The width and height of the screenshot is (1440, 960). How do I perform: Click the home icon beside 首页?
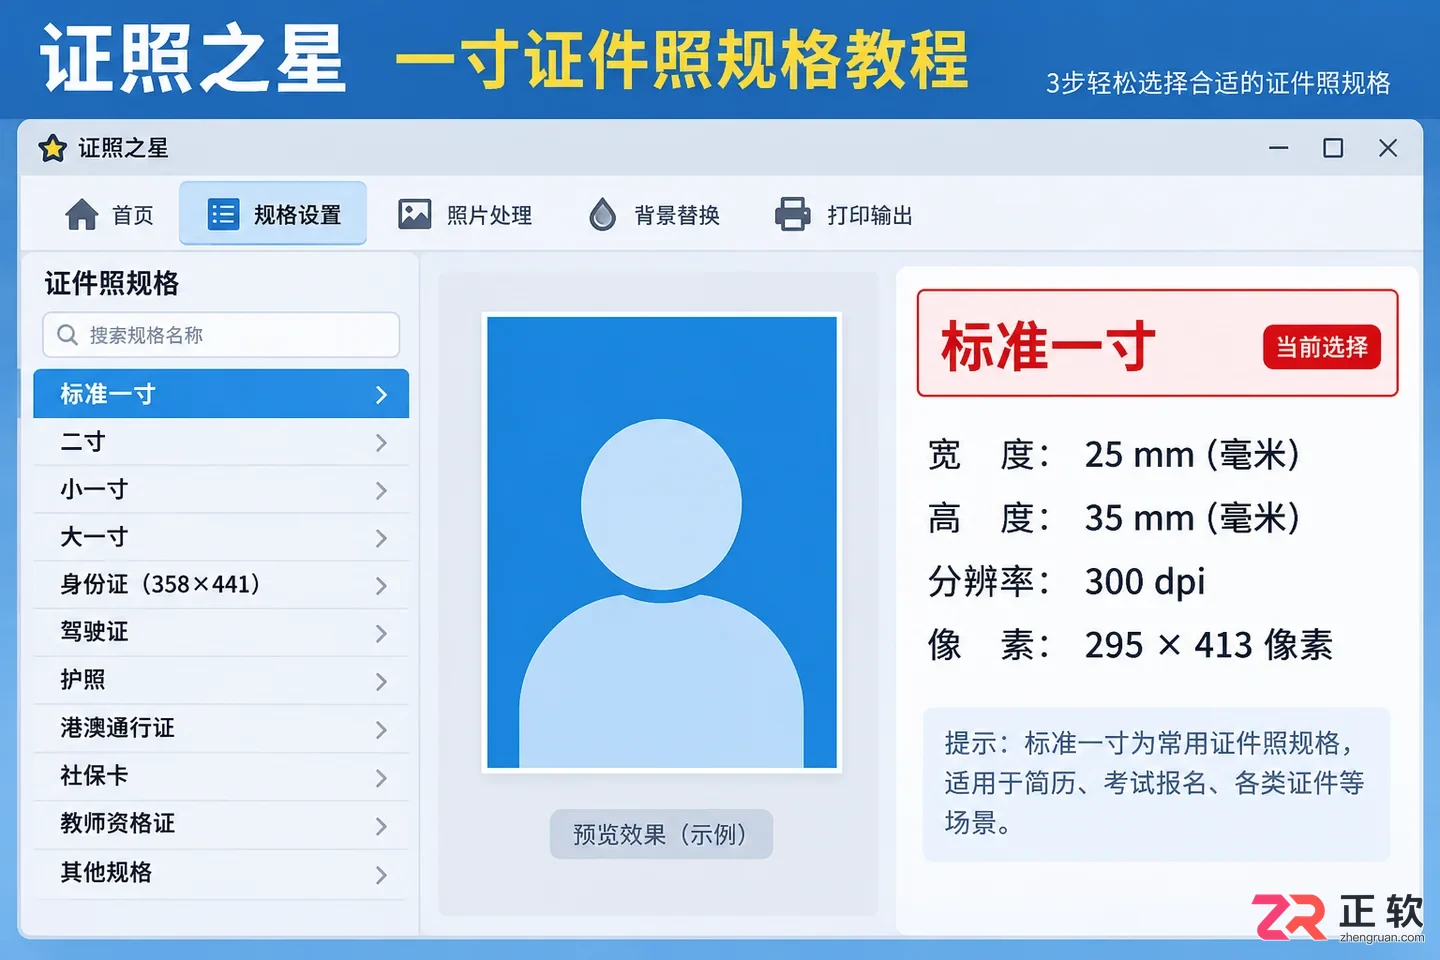82,215
